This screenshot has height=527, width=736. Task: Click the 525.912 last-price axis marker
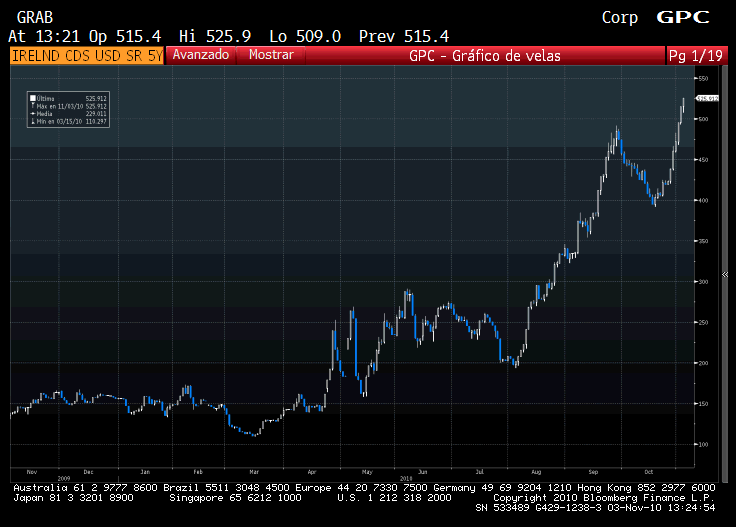707,99
